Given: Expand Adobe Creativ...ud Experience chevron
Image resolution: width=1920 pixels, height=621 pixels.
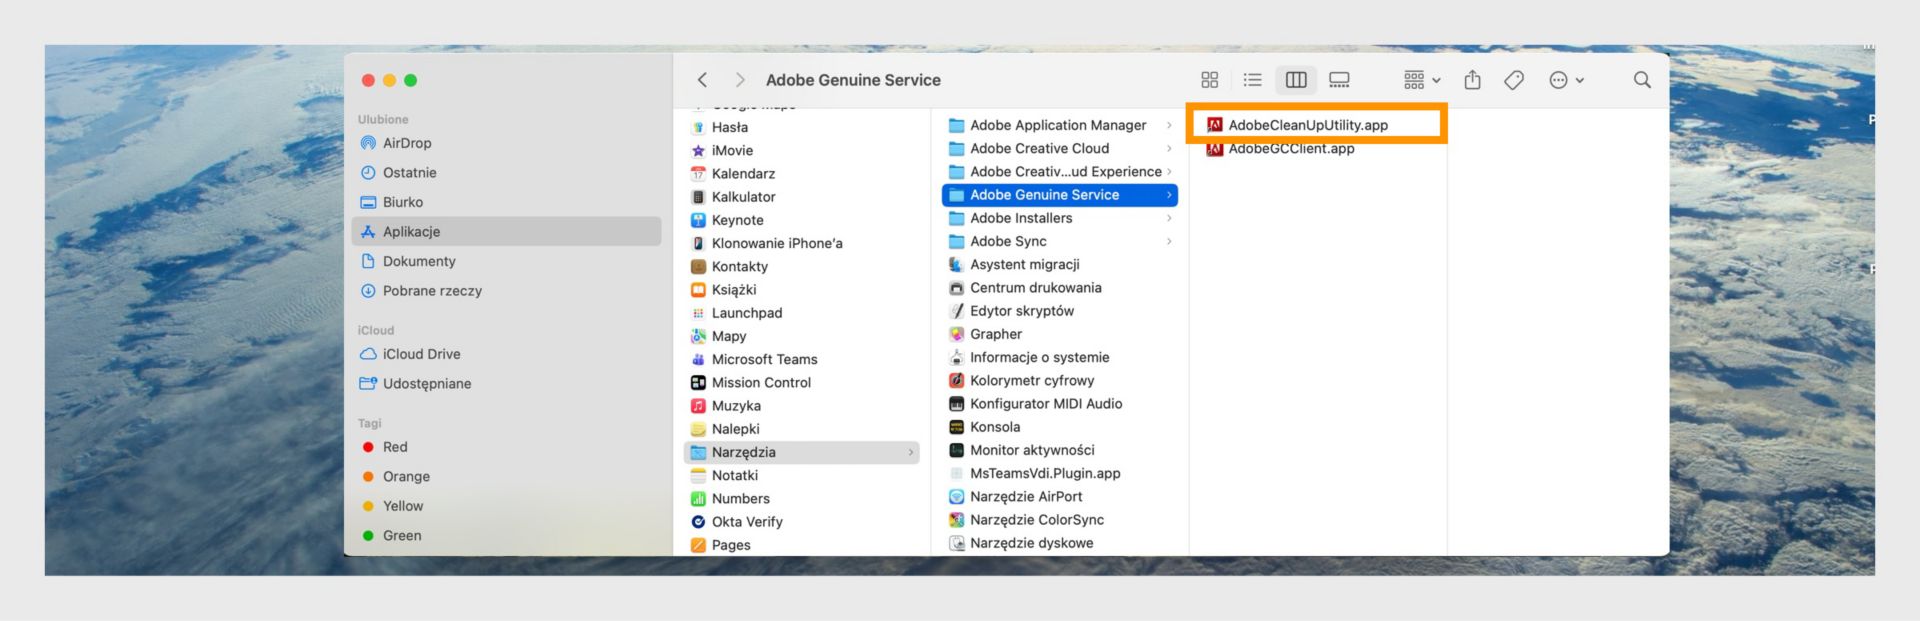Looking at the screenshot, I should pyautogui.click(x=1169, y=171).
